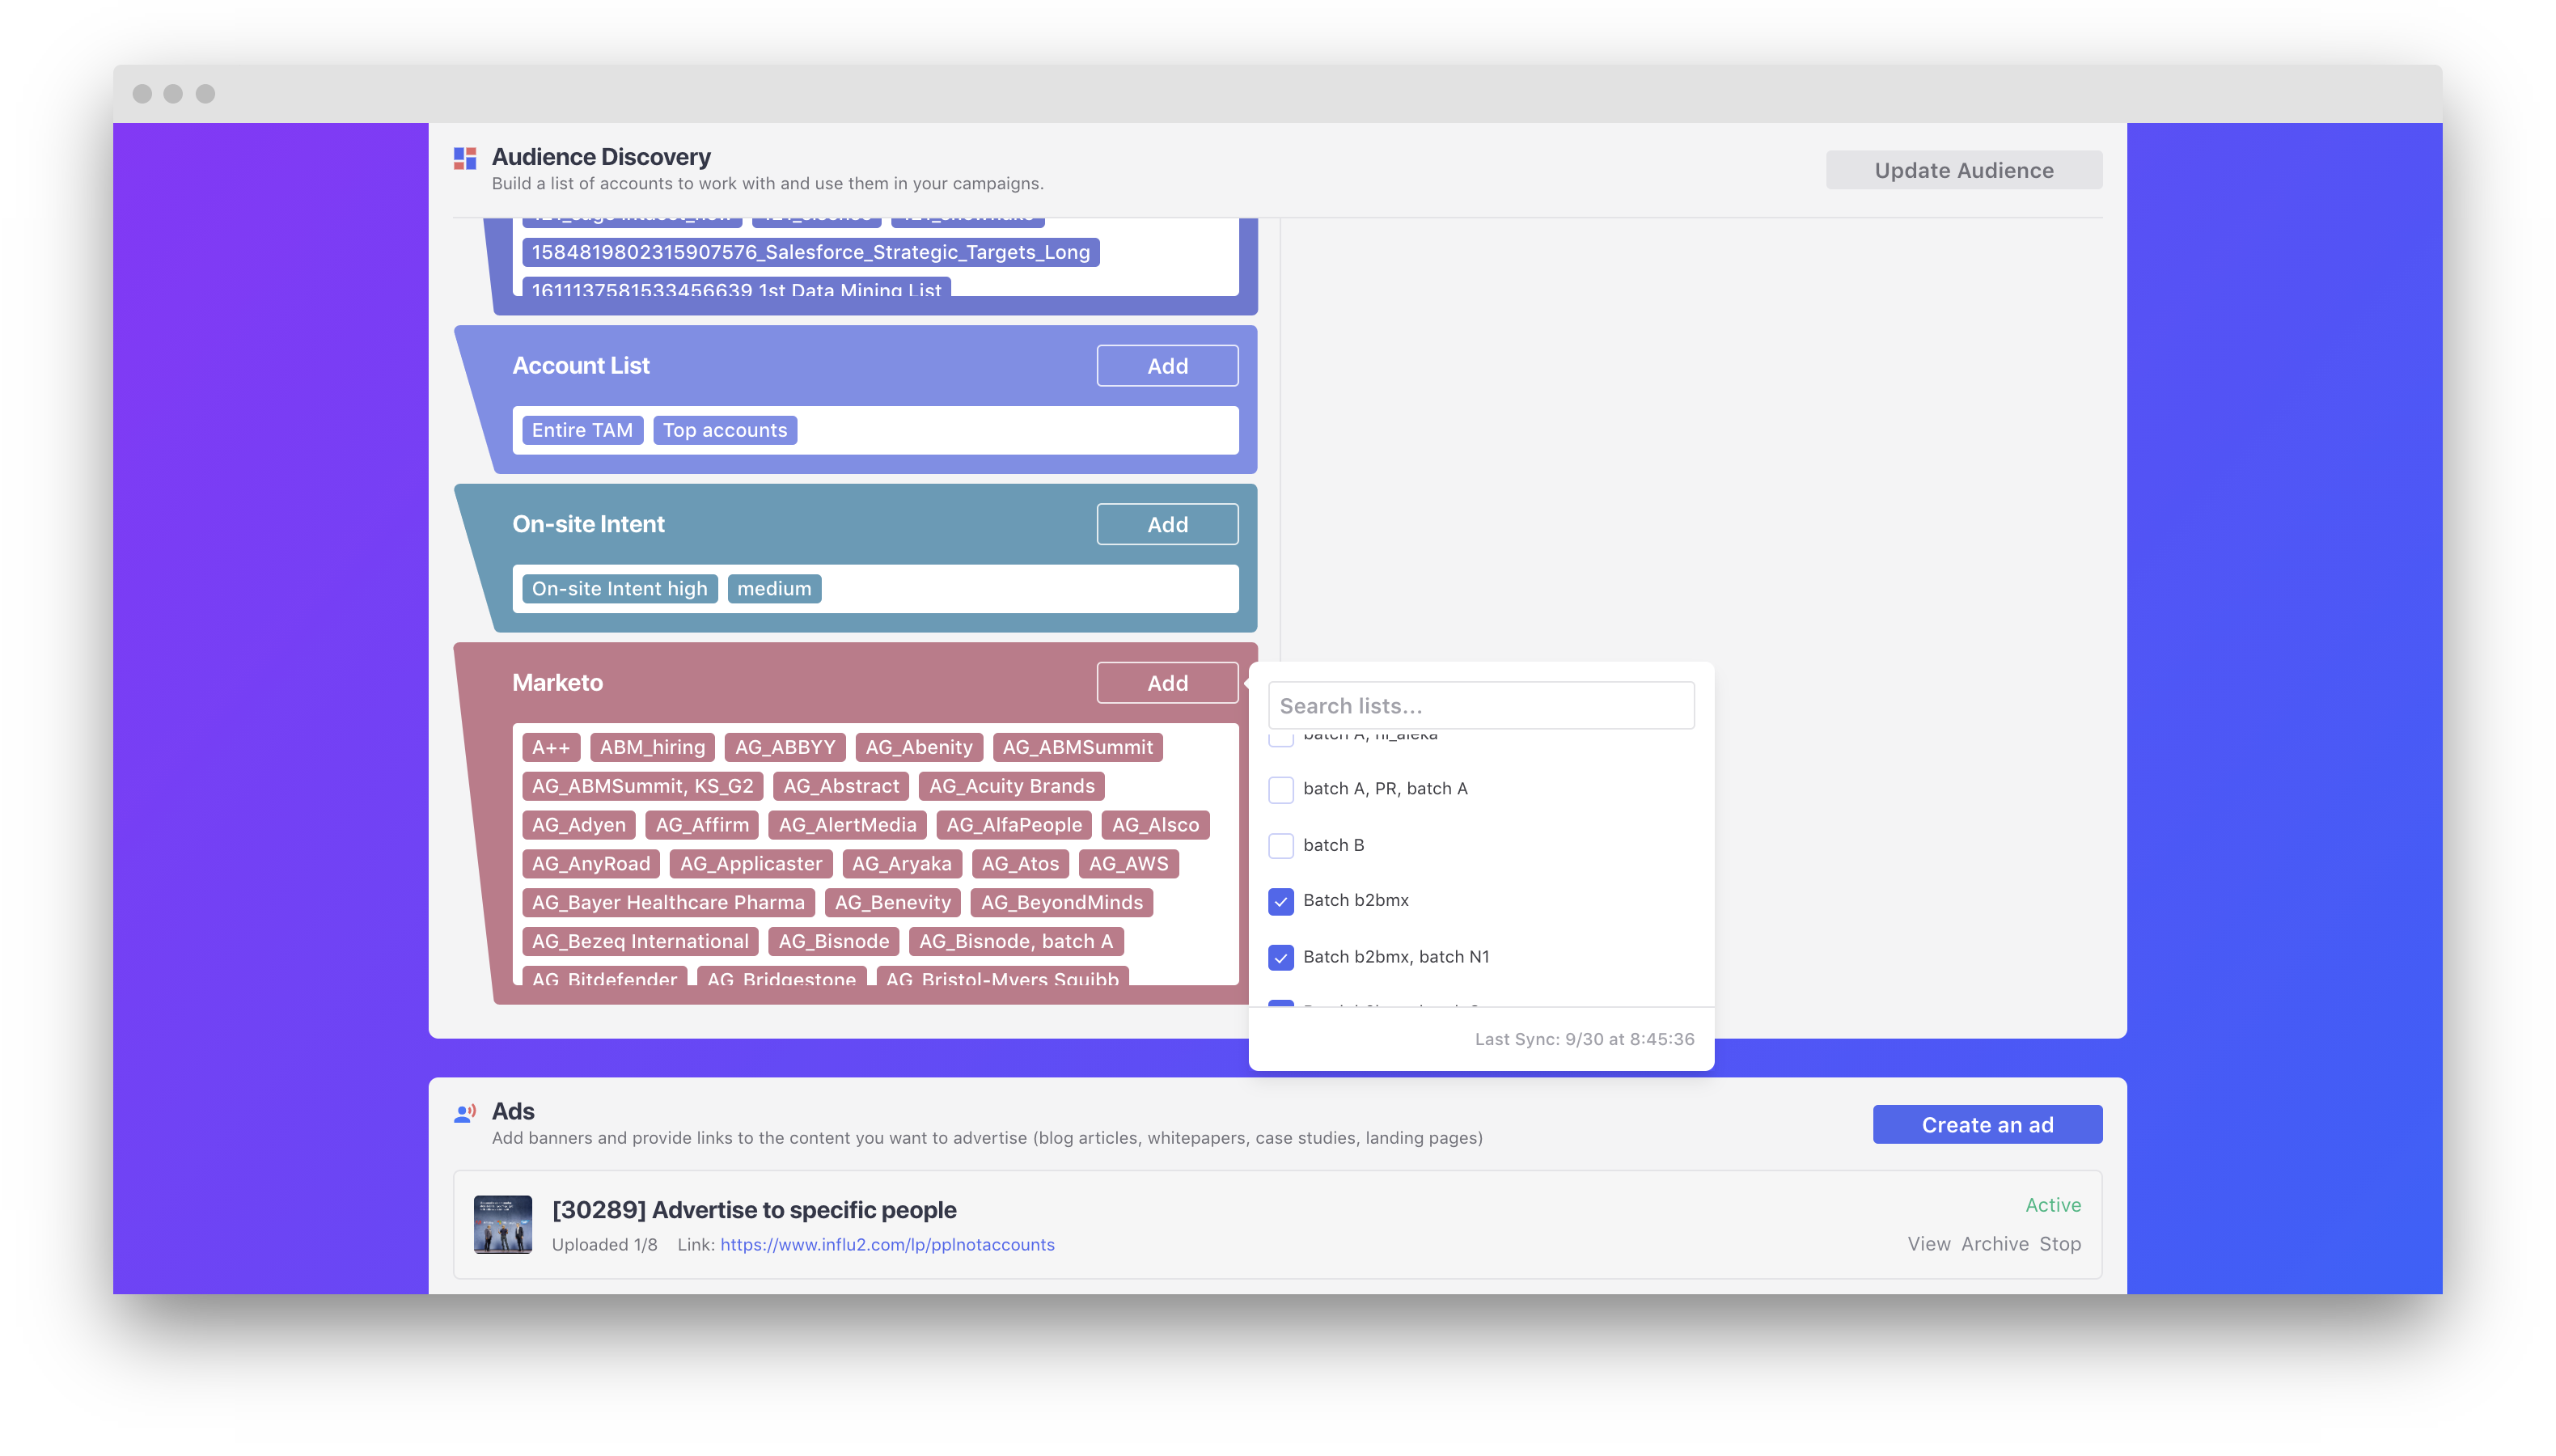Screen dimensions: 2556x1456
Task: Open the ad banner thumbnail image
Action: coord(502,1224)
